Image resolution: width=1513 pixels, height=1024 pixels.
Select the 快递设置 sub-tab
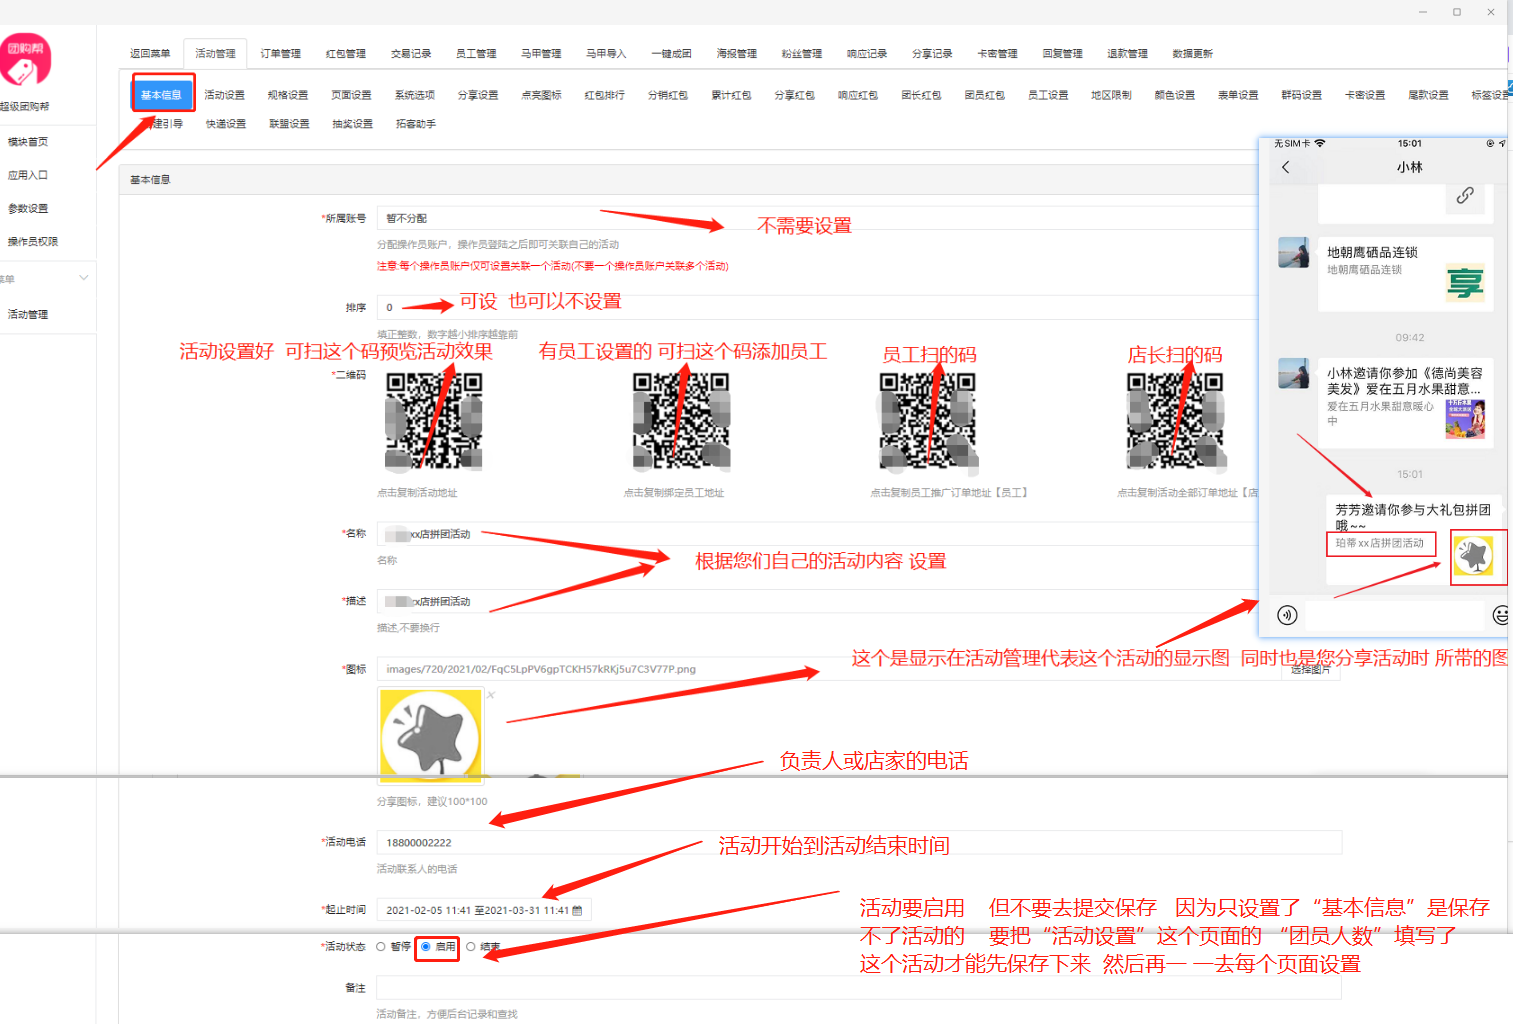tap(226, 124)
